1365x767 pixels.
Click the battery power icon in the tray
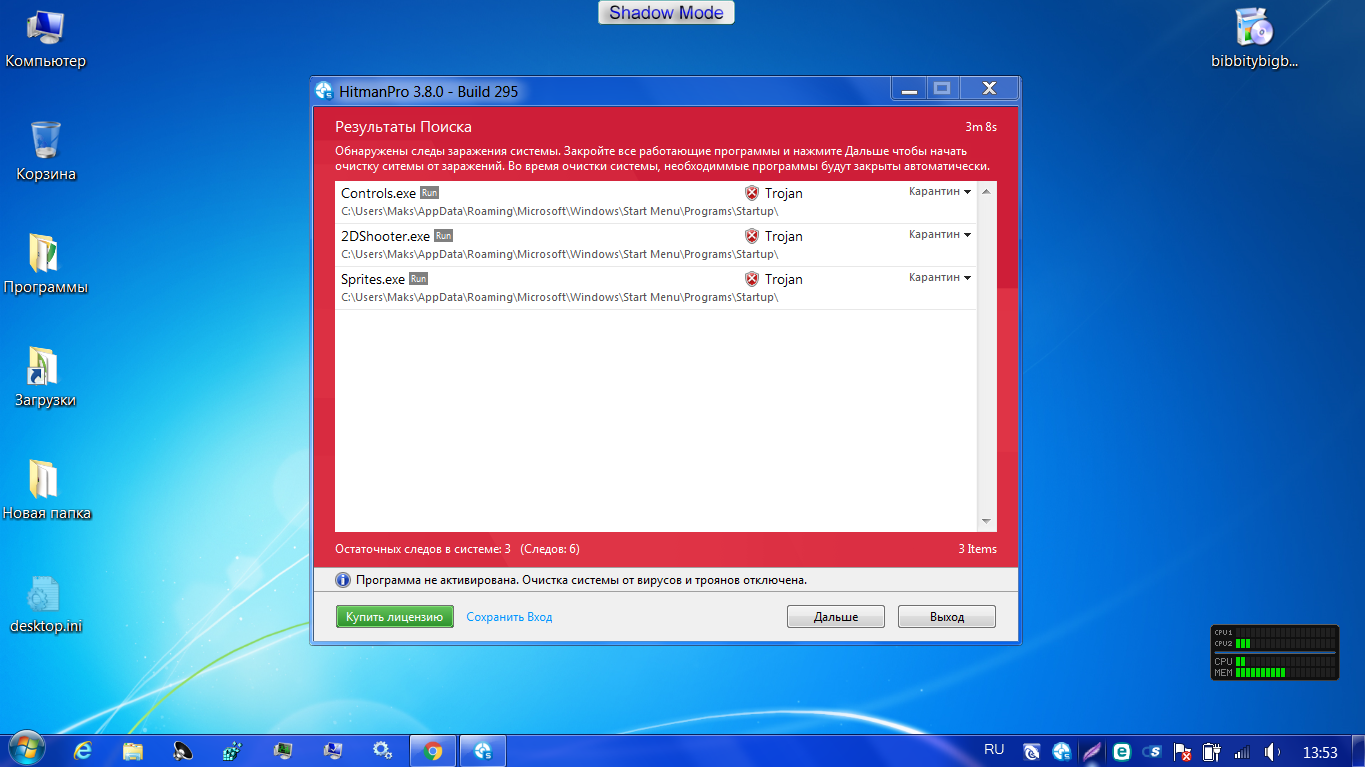tap(1212, 751)
